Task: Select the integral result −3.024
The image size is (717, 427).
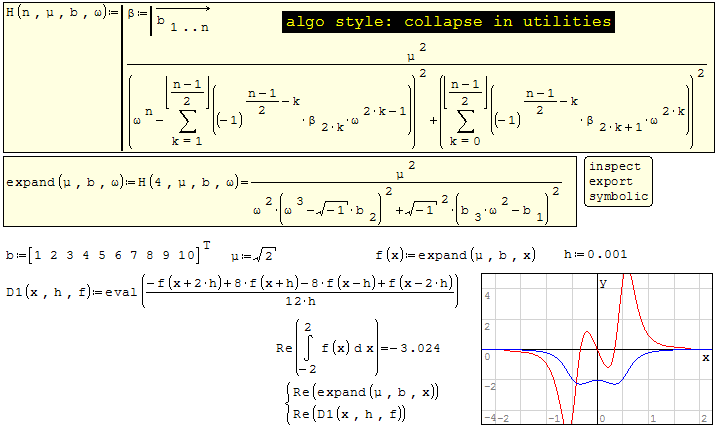Action: click(x=418, y=347)
